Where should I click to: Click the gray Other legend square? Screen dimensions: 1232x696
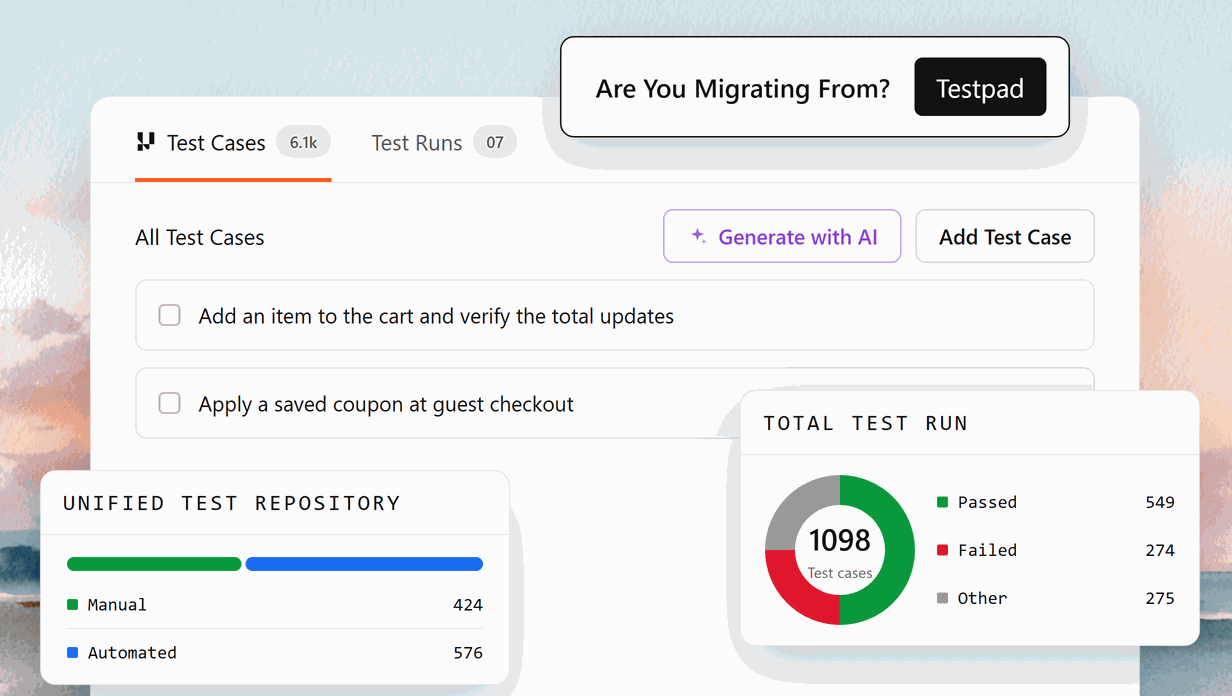pos(942,598)
